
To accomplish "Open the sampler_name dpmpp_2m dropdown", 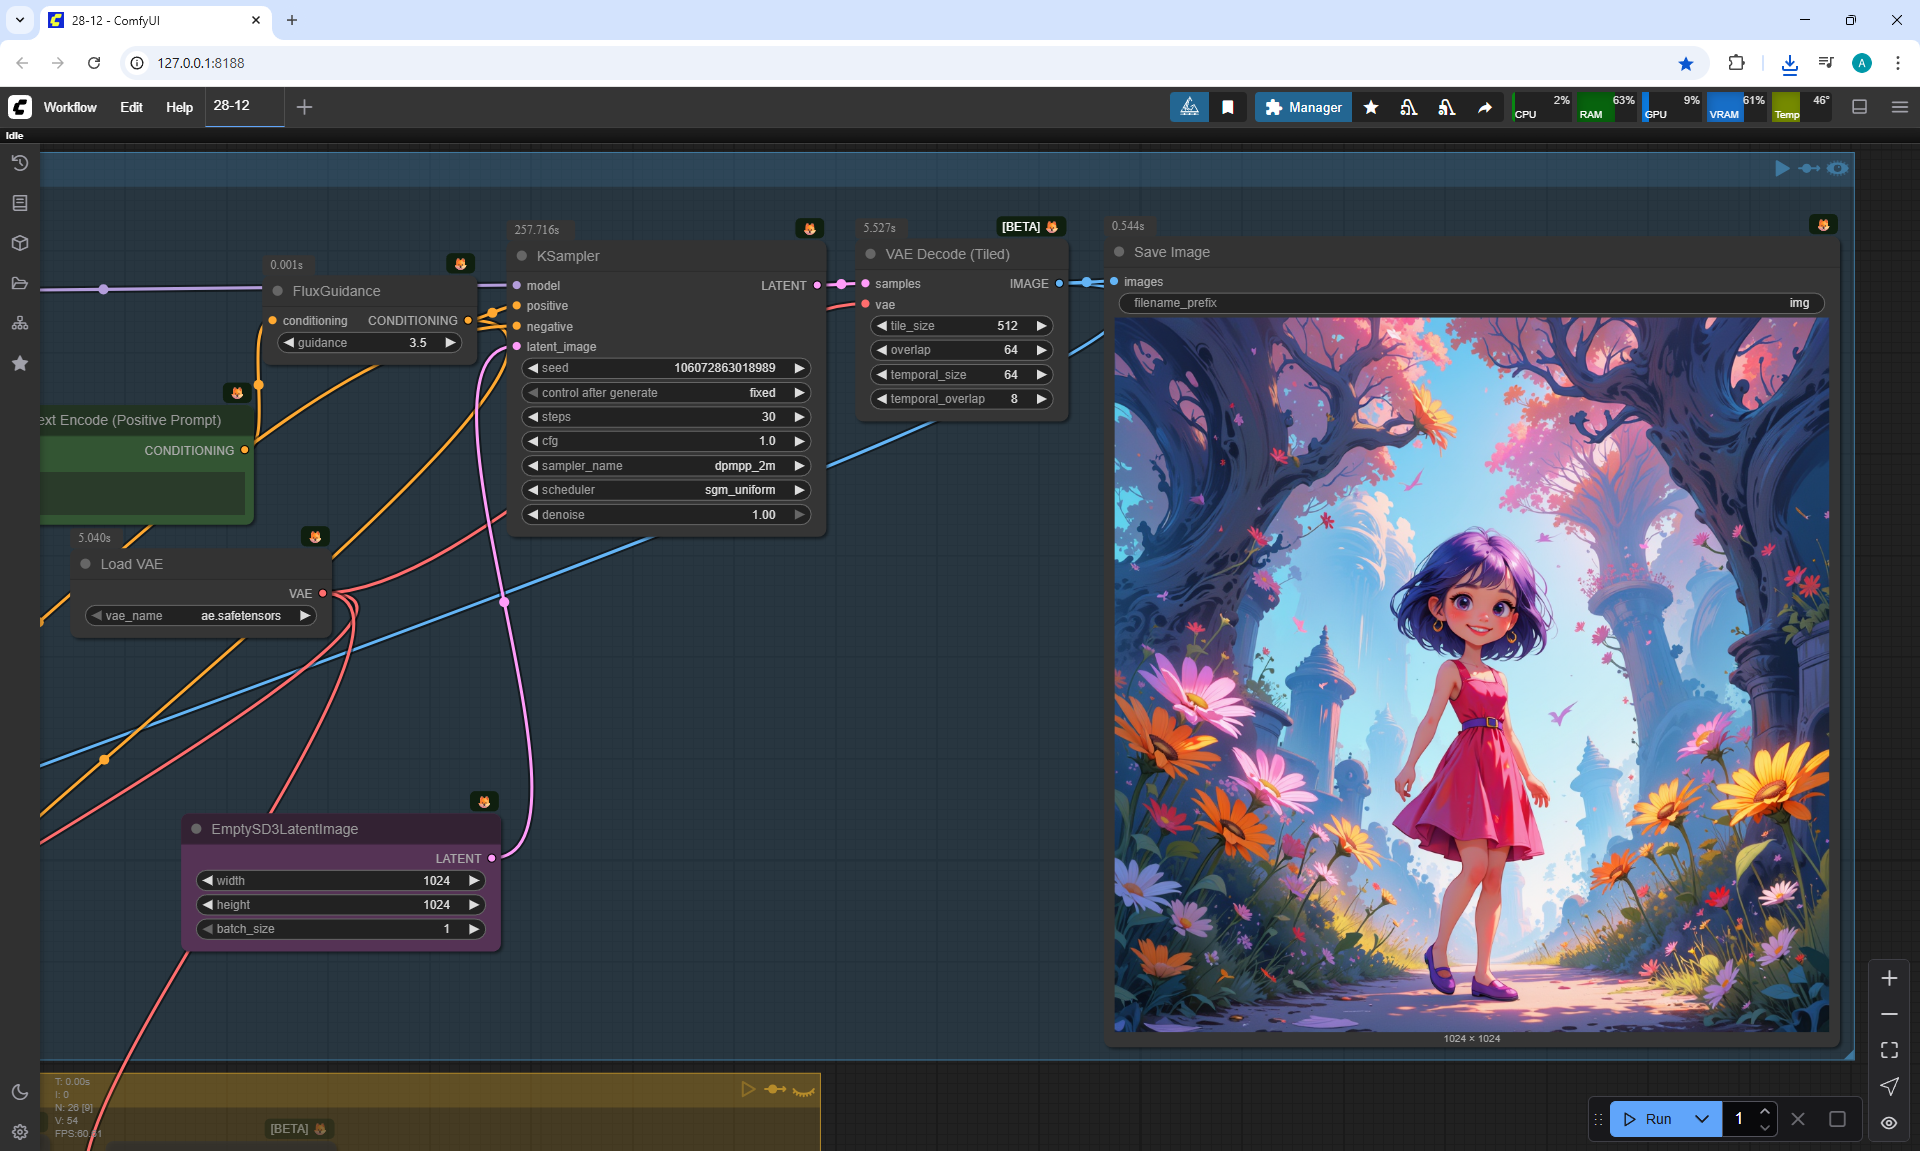I will point(665,466).
